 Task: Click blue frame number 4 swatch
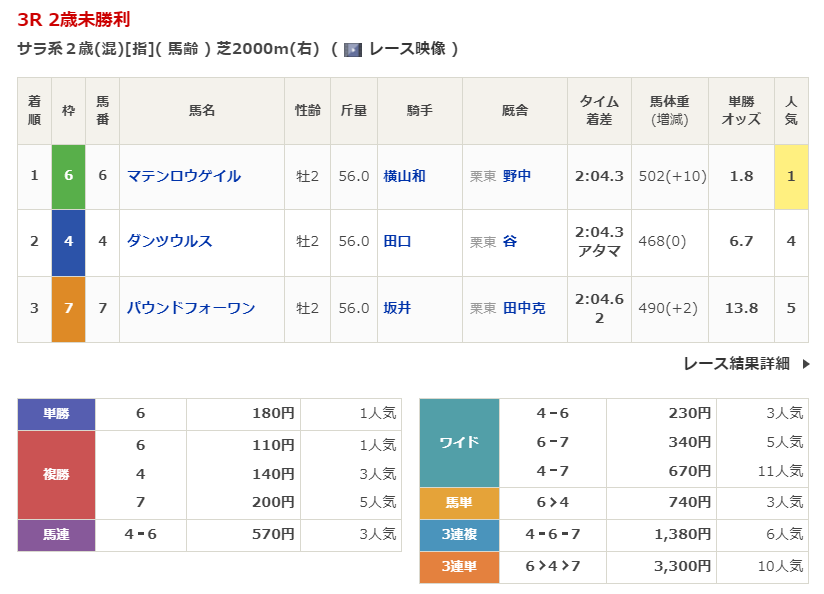click(68, 241)
